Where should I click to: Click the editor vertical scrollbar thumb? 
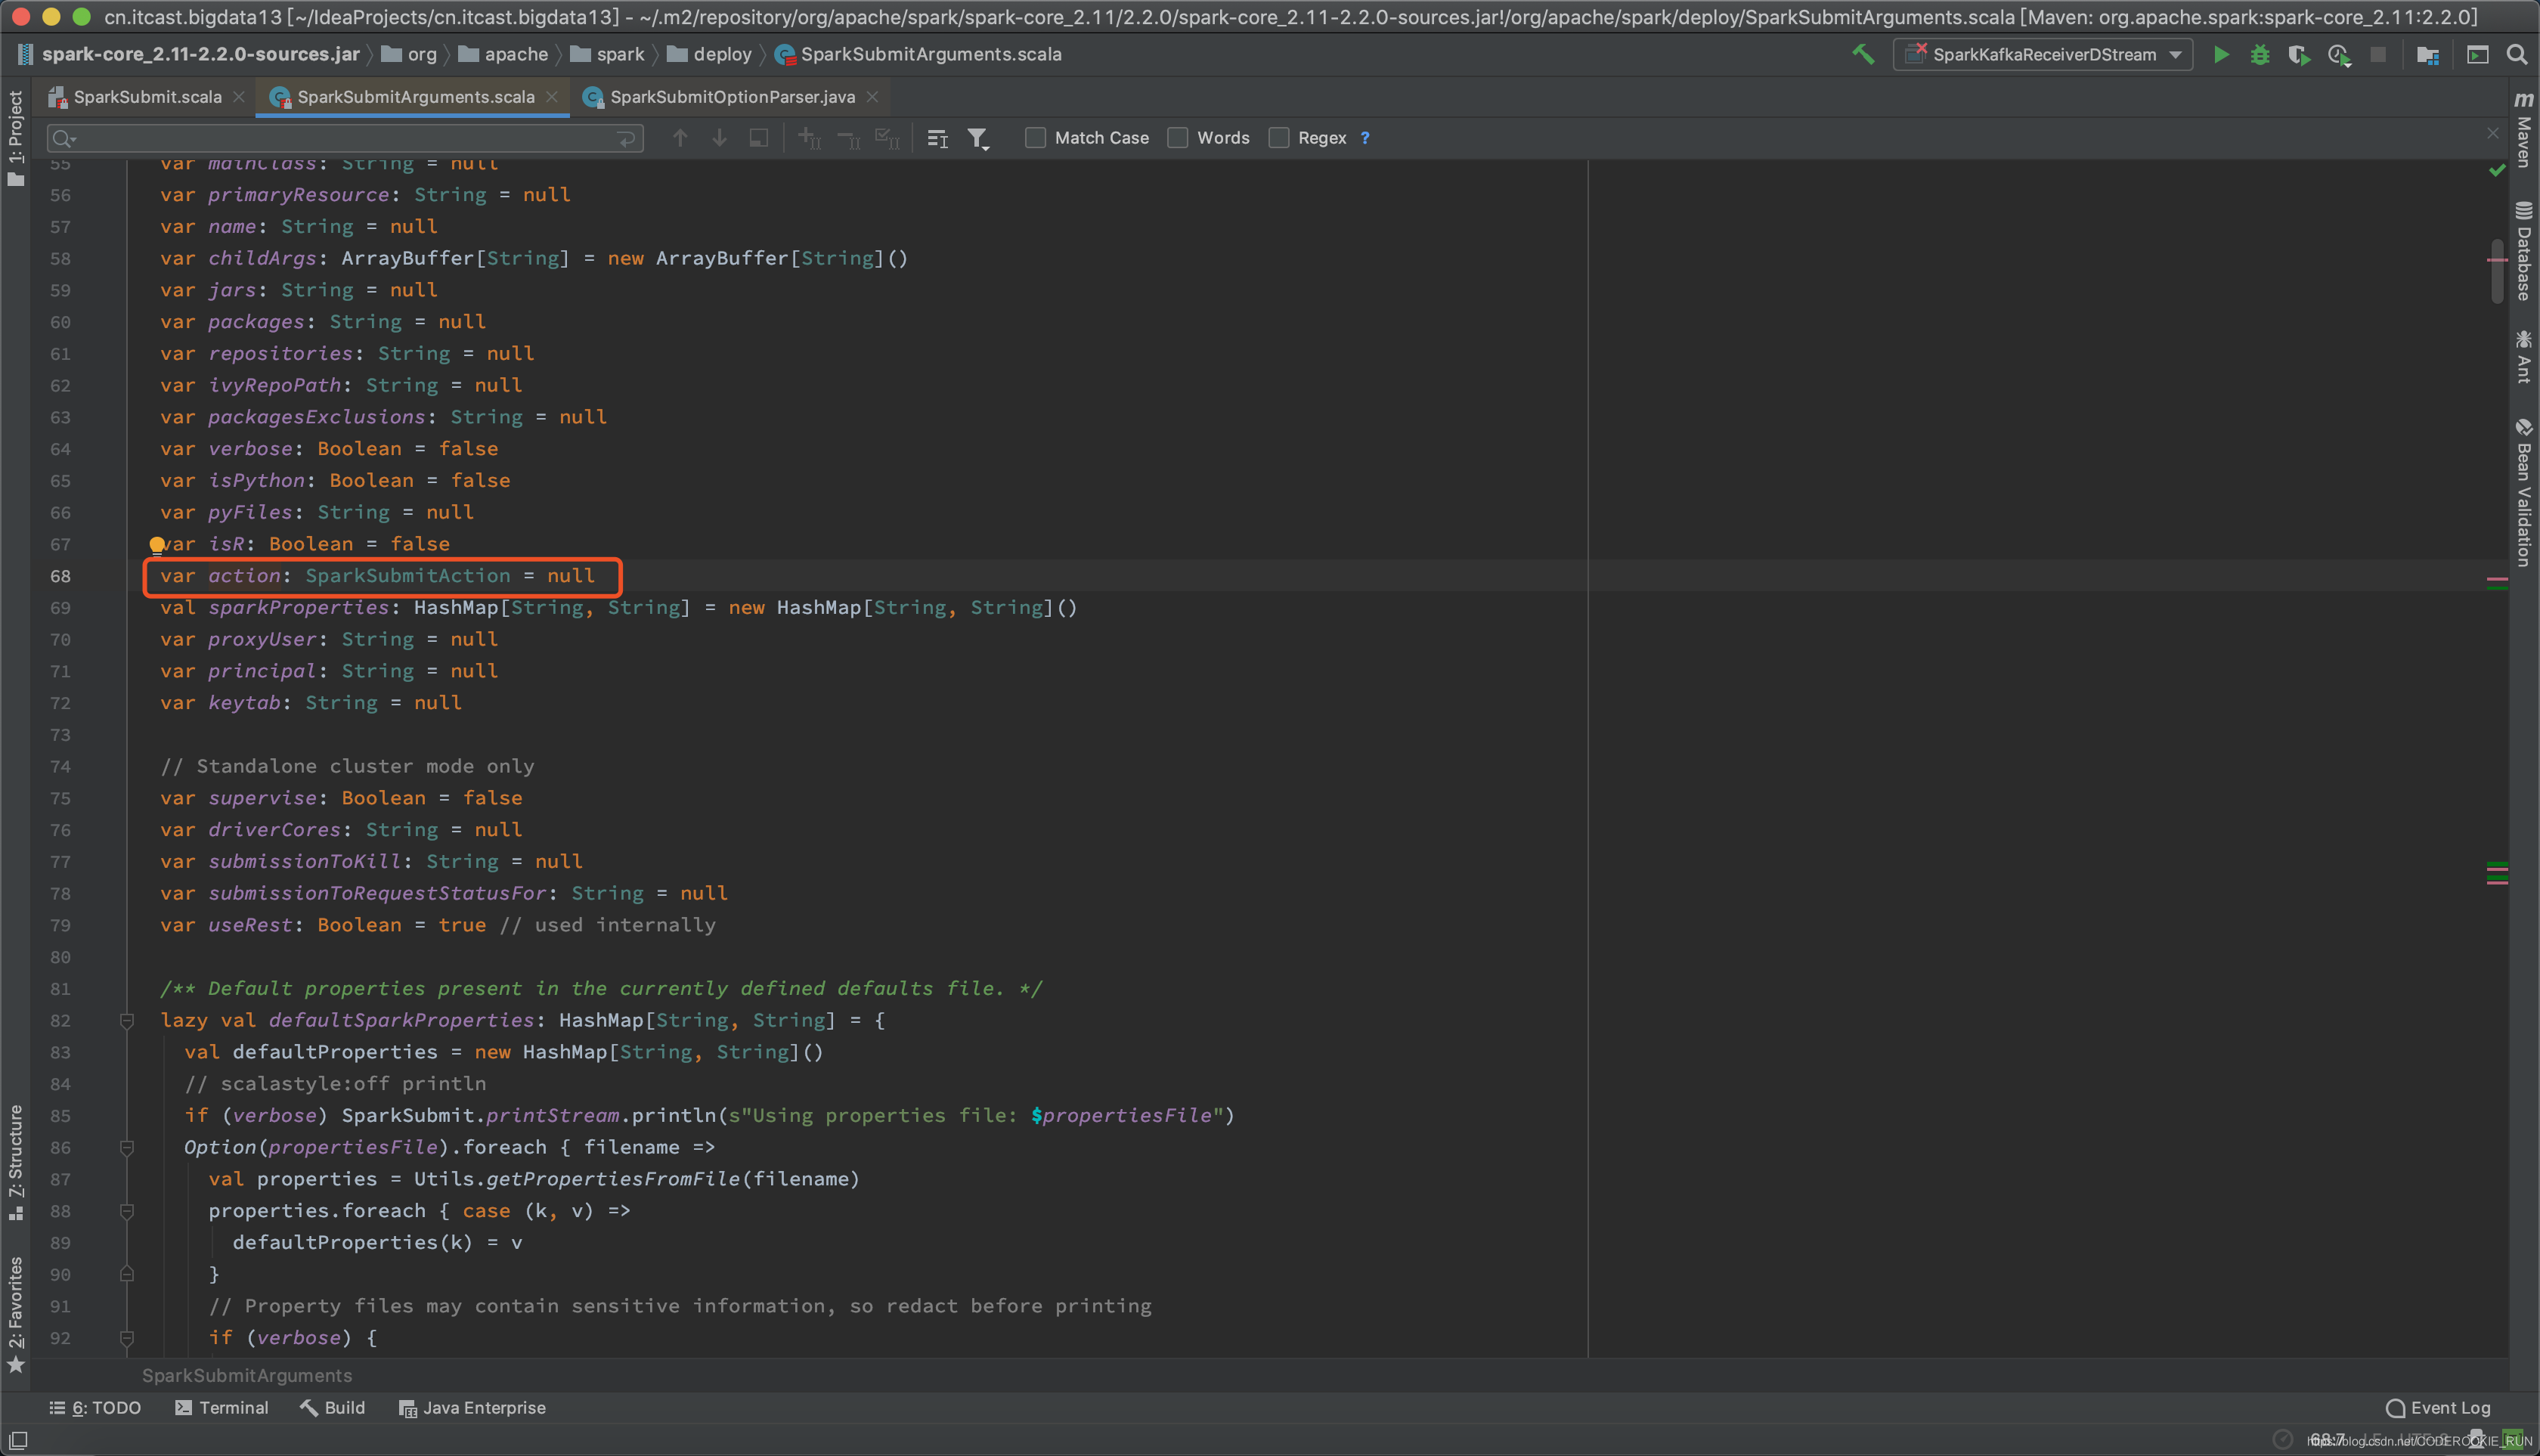pyautogui.click(x=2497, y=271)
